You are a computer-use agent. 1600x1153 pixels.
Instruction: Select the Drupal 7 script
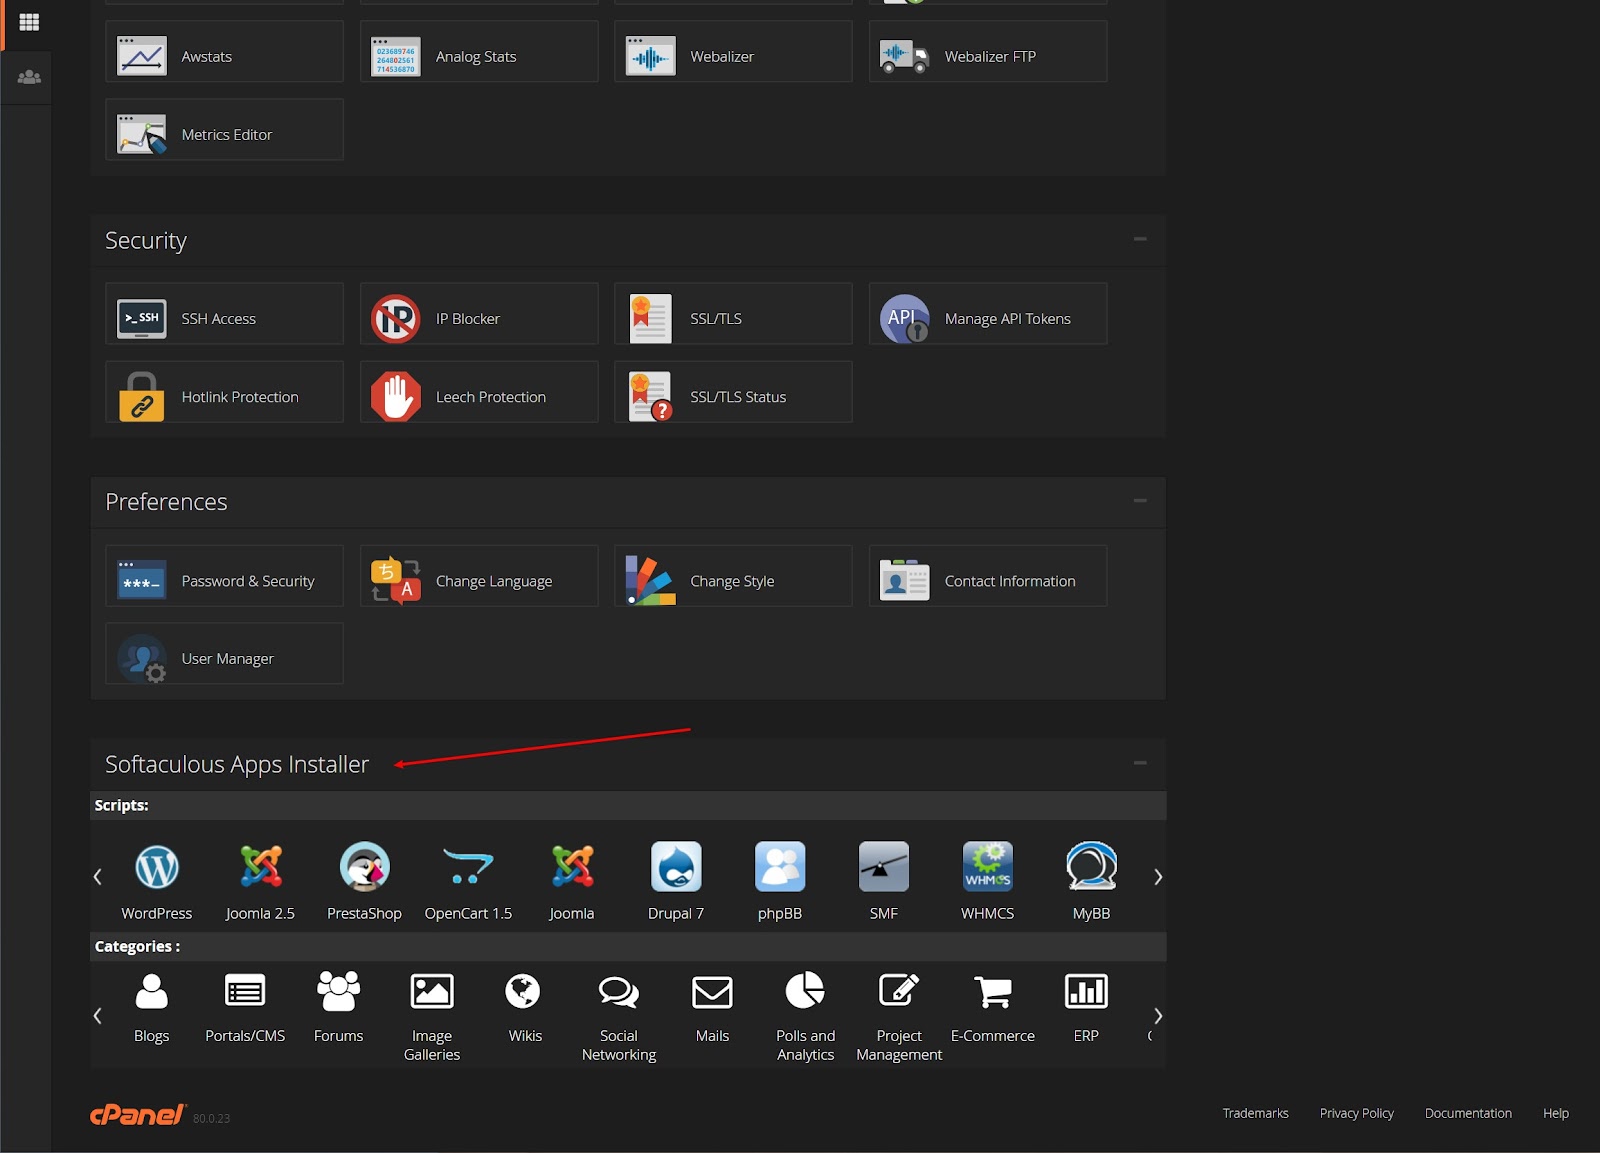point(676,880)
